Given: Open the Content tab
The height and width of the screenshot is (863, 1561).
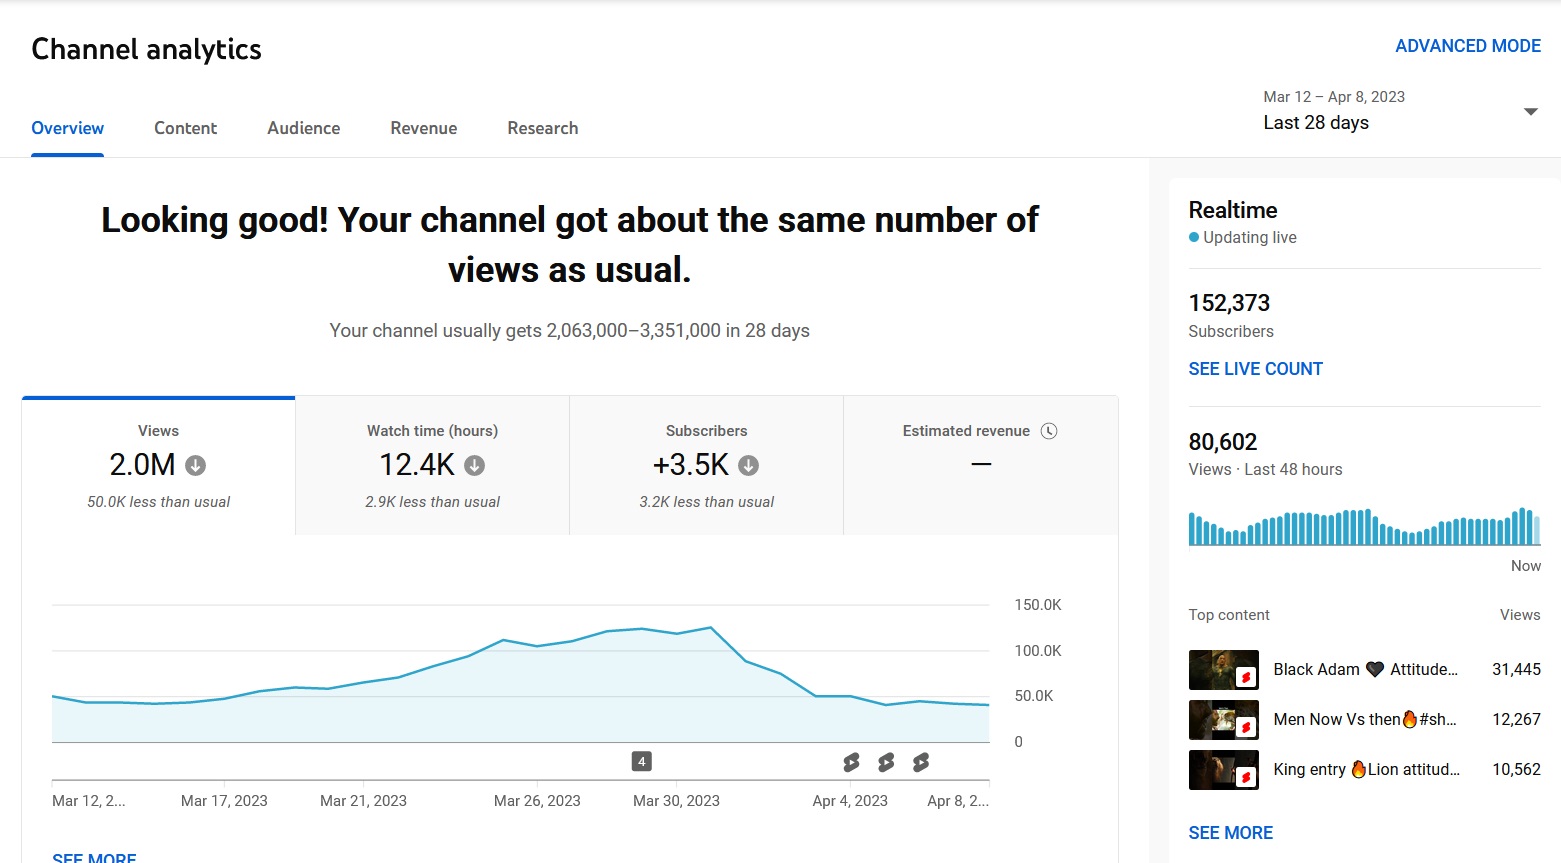Looking at the screenshot, I should (186, 128).
